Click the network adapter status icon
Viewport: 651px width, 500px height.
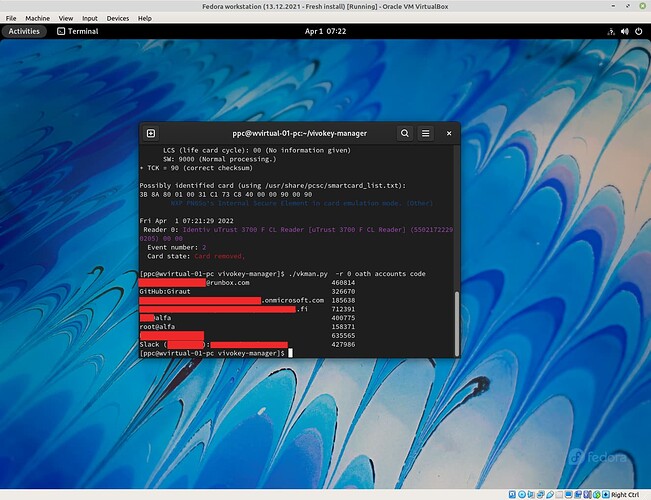541,495
